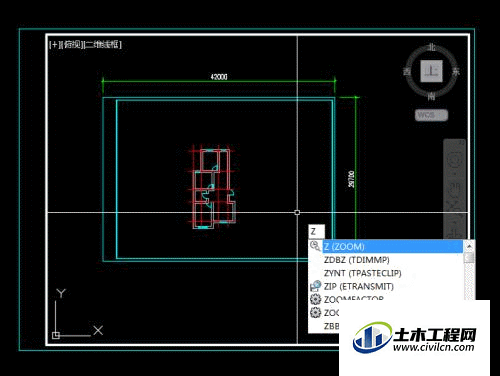Choose ZDBZ (TDIMMP) from the command list
Viewport: 500px width, 376px height.
coord(357,260)
